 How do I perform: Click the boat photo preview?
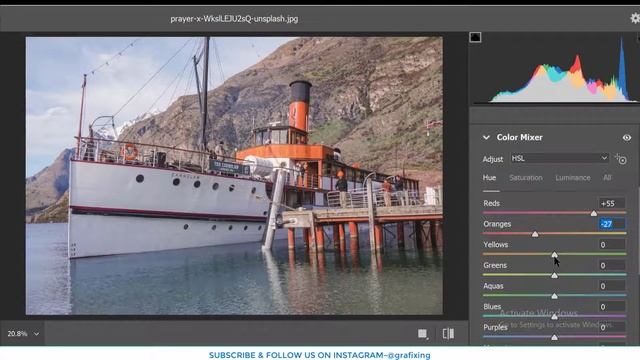234,176
